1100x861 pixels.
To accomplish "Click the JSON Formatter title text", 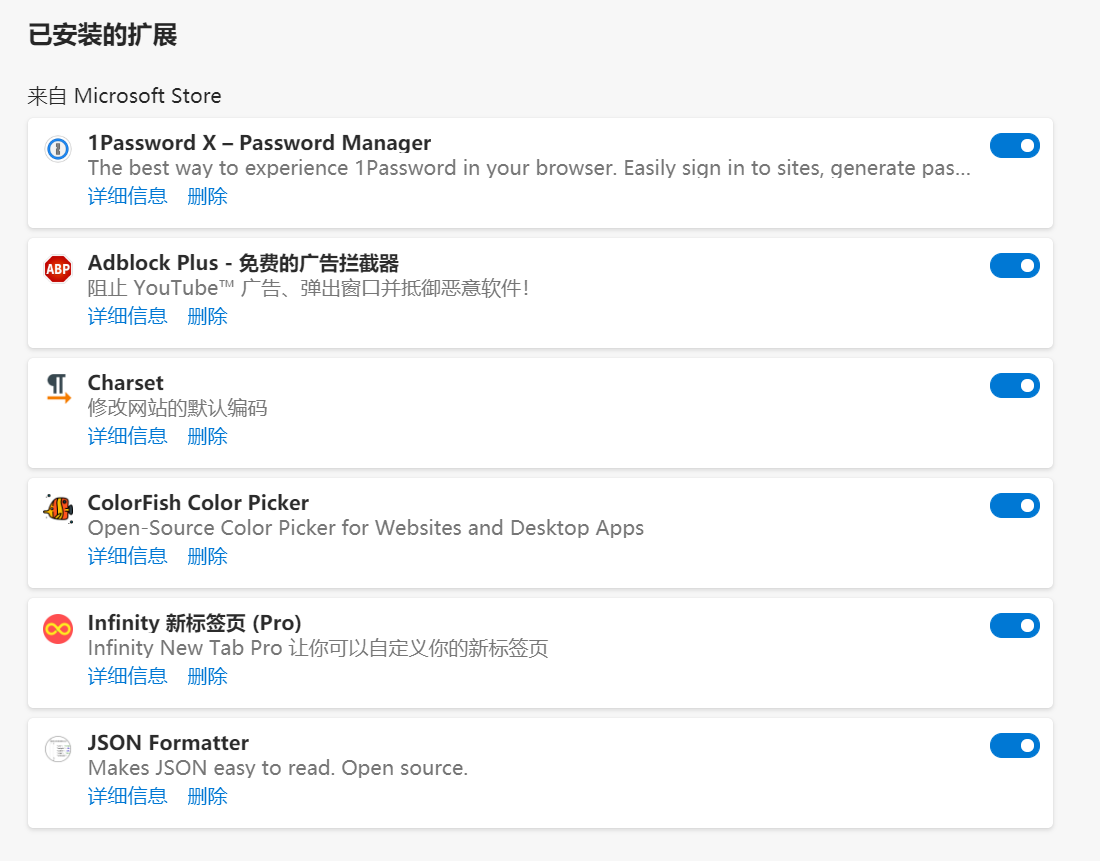I will click(x=168, y=742).
